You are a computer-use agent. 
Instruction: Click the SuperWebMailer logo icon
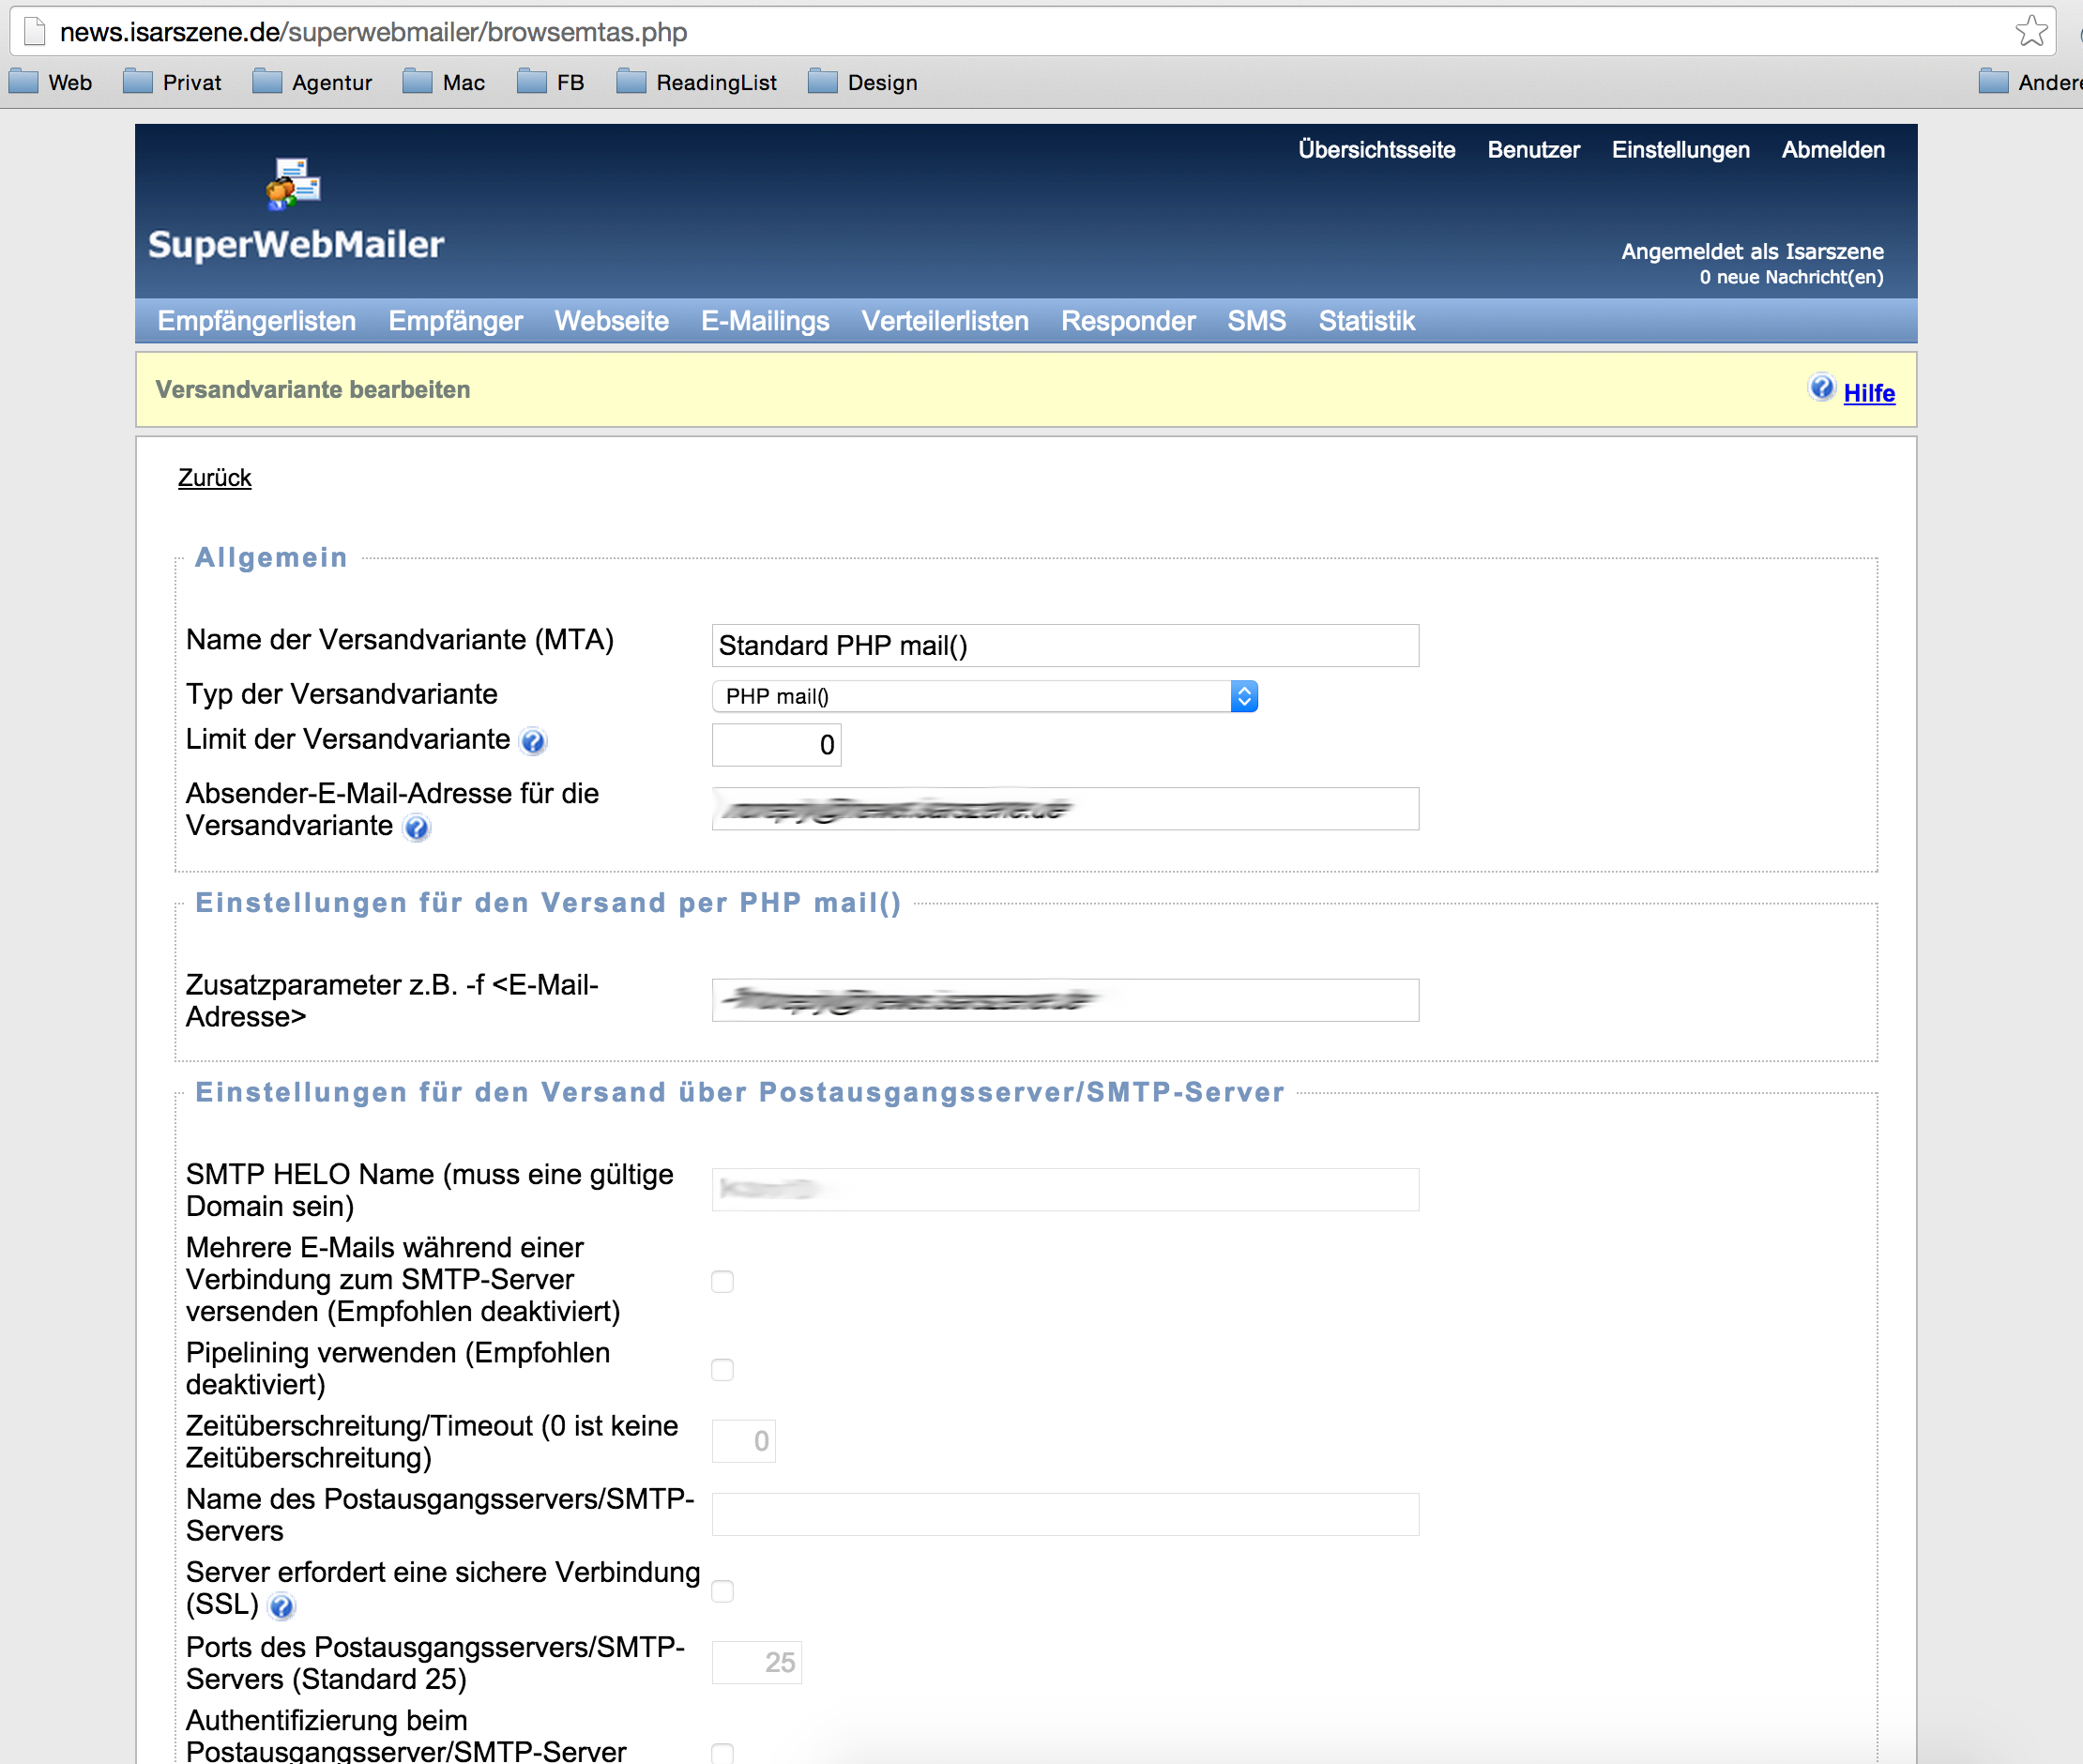(293, 184)
